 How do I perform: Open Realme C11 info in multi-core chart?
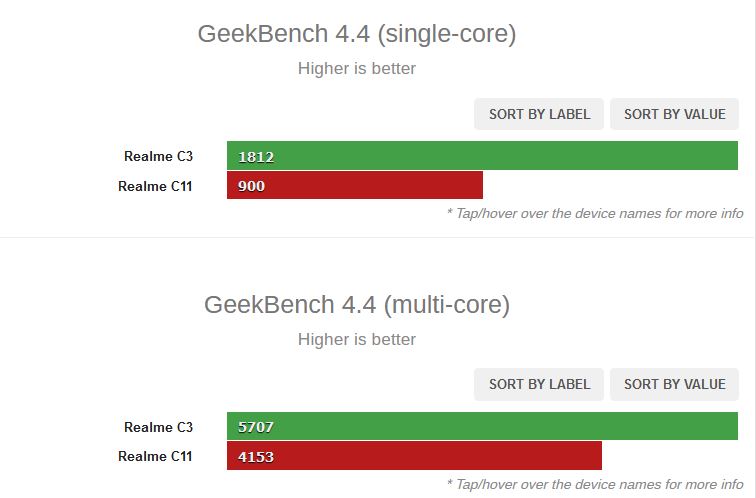(155, 456)
